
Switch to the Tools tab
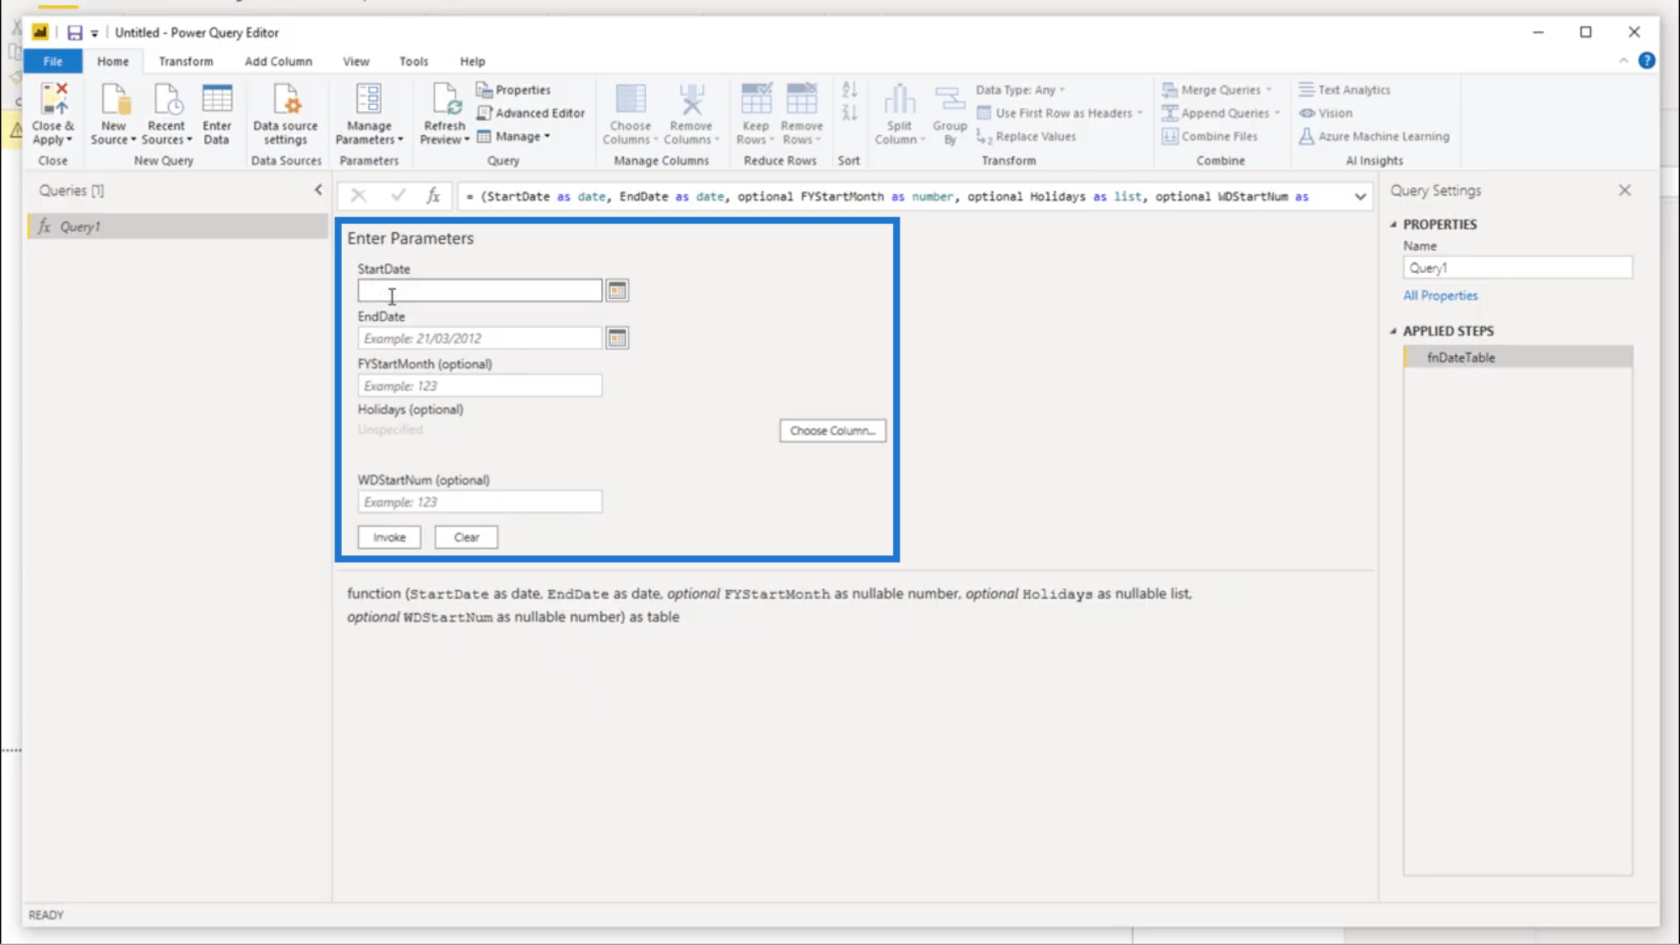[x=414, y=62]
